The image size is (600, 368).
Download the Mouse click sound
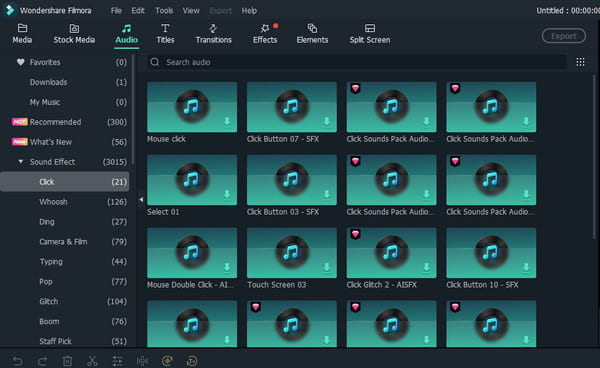(227, 121)
